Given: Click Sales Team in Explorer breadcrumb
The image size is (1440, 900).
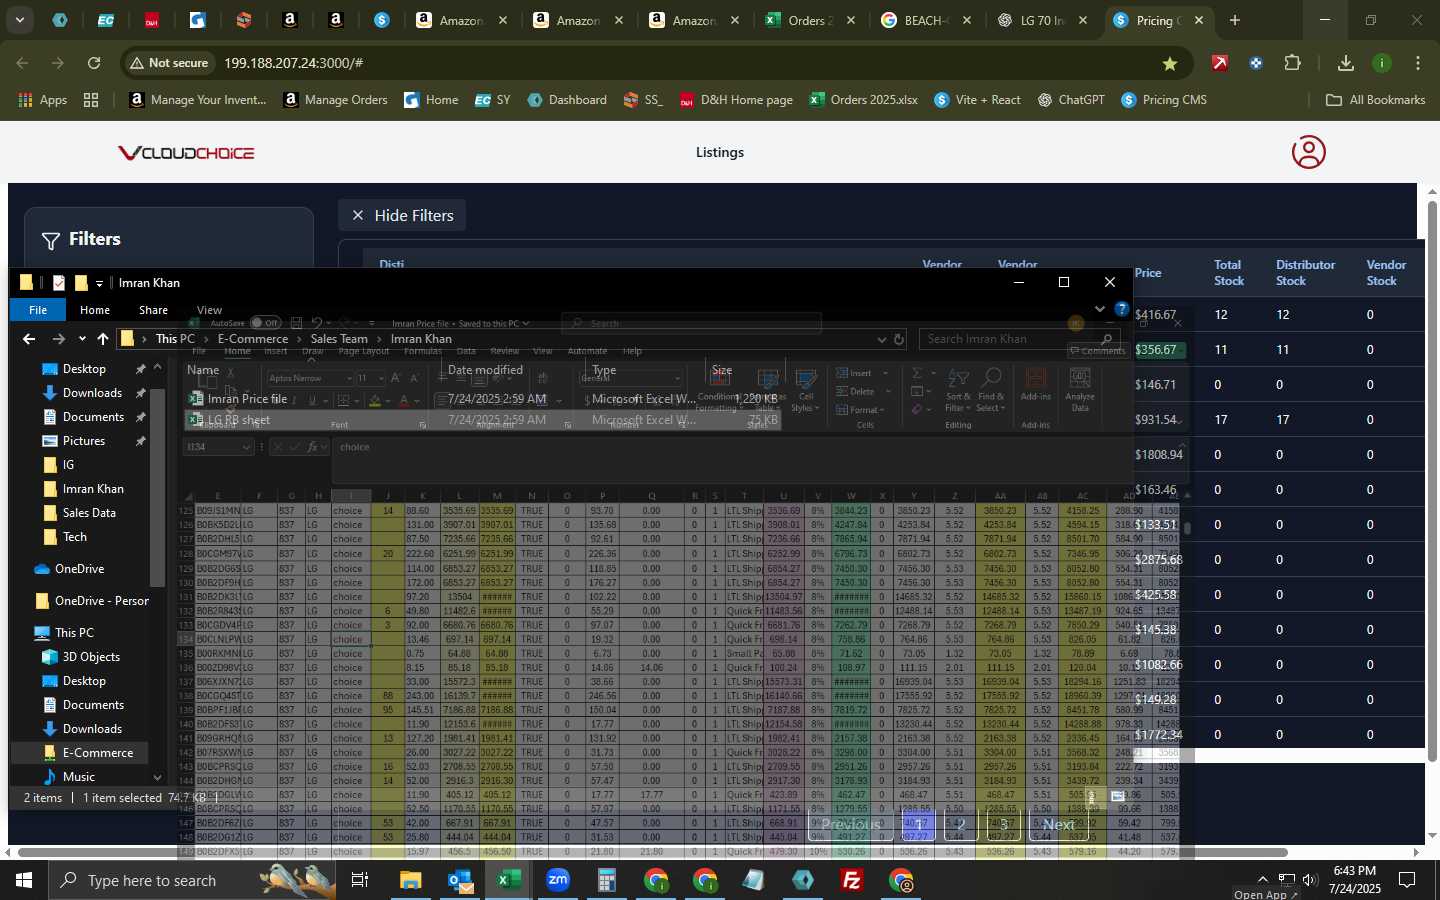Looking at the screenshot, I should click(339, 339).
